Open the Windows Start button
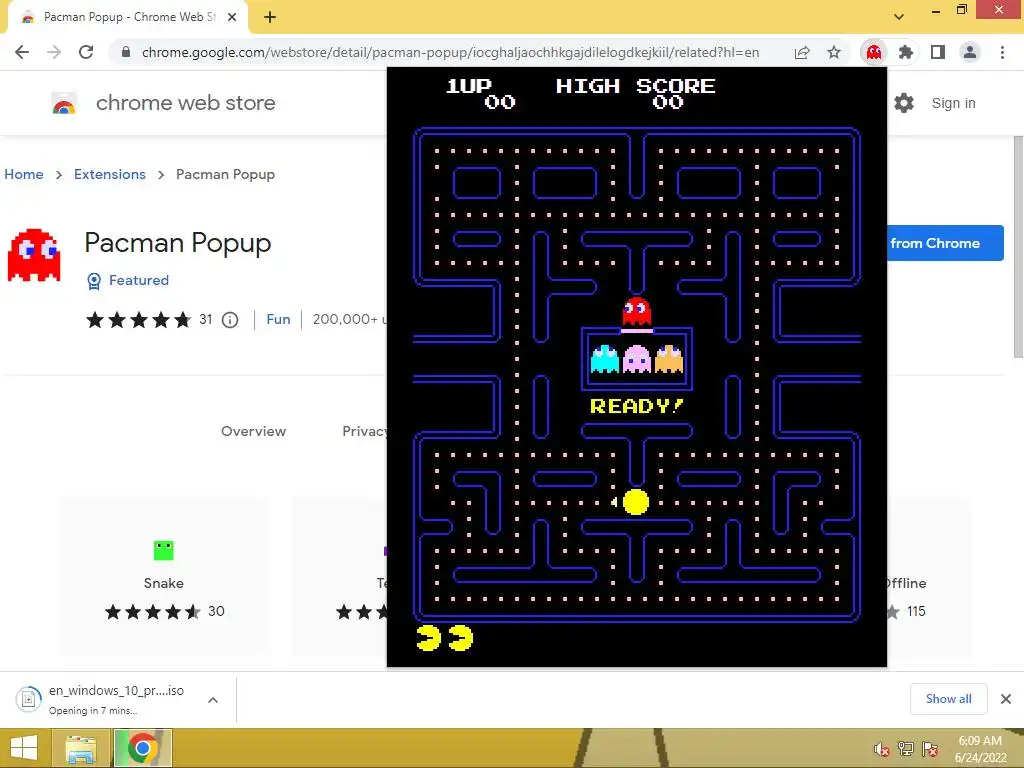The image size is (1024, 768). pyautogui.click(x=24, y=748)
